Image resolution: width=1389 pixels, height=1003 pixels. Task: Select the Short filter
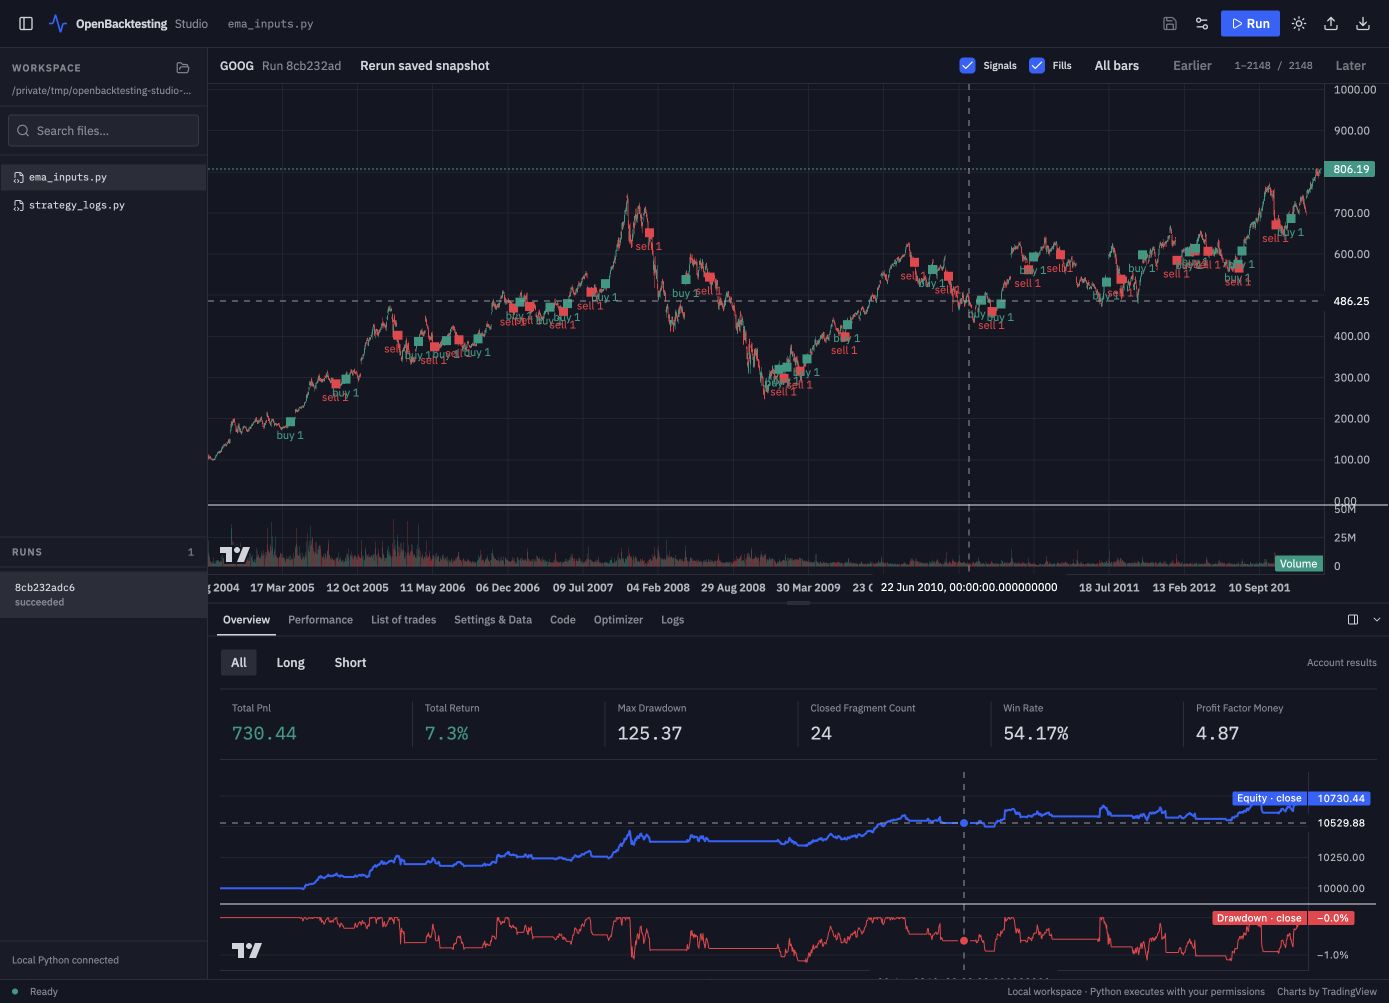pyautogui.click(x=350, y=662)
